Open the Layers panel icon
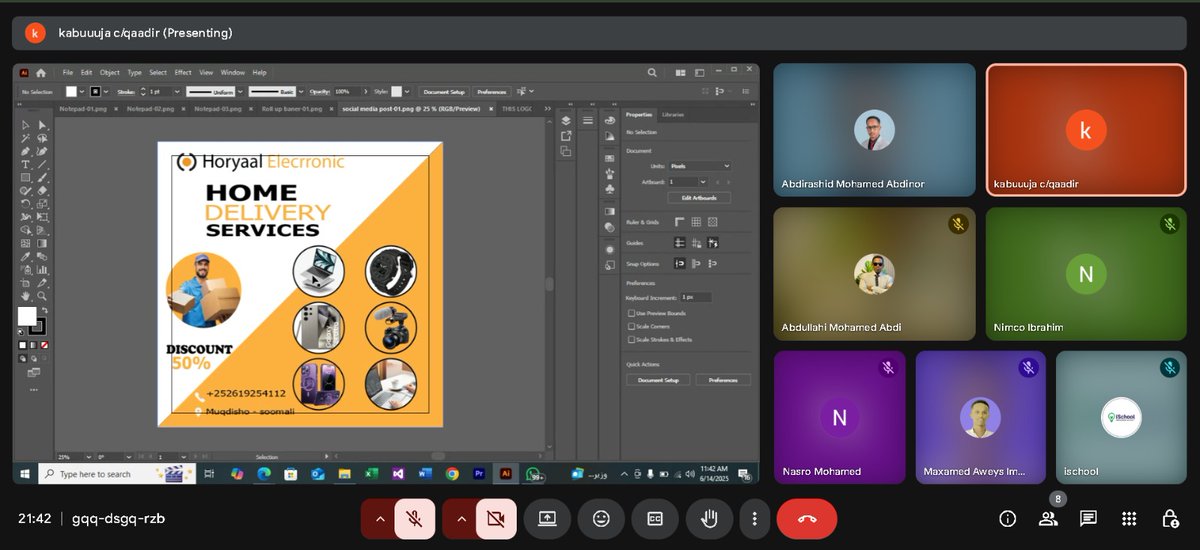This screenshot has width=1200, height=550. (566, 121)
